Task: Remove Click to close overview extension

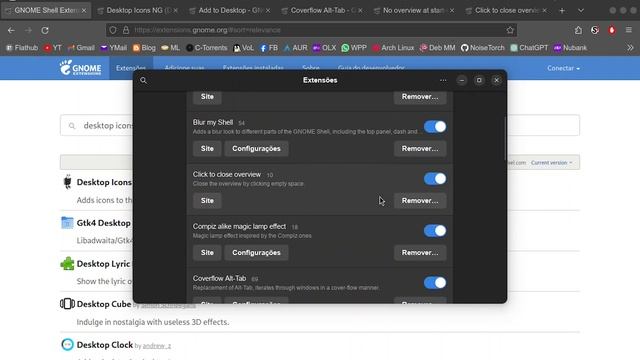Action: 420,201
